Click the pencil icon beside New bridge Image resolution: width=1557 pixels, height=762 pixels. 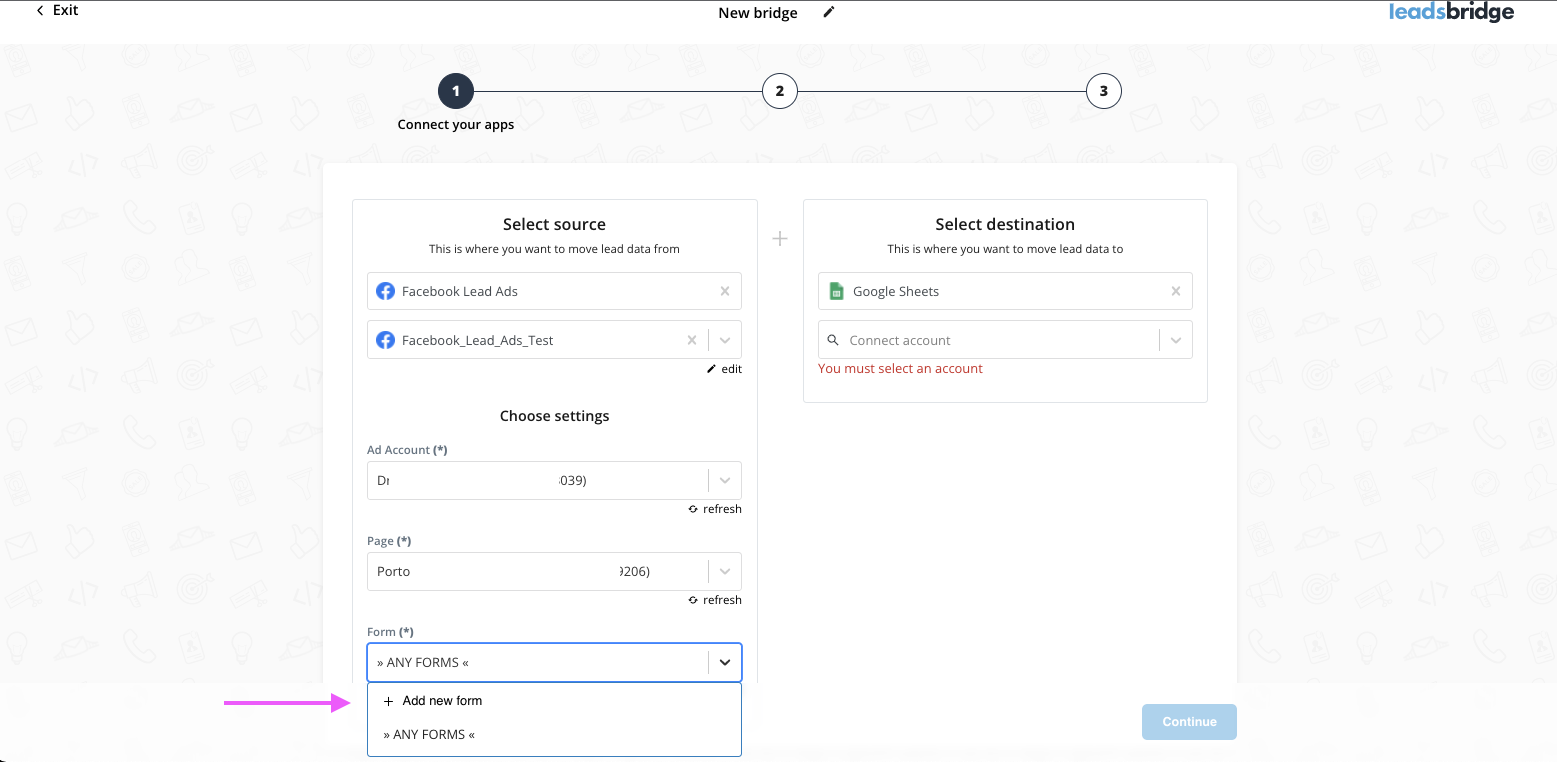click(828, 13)
